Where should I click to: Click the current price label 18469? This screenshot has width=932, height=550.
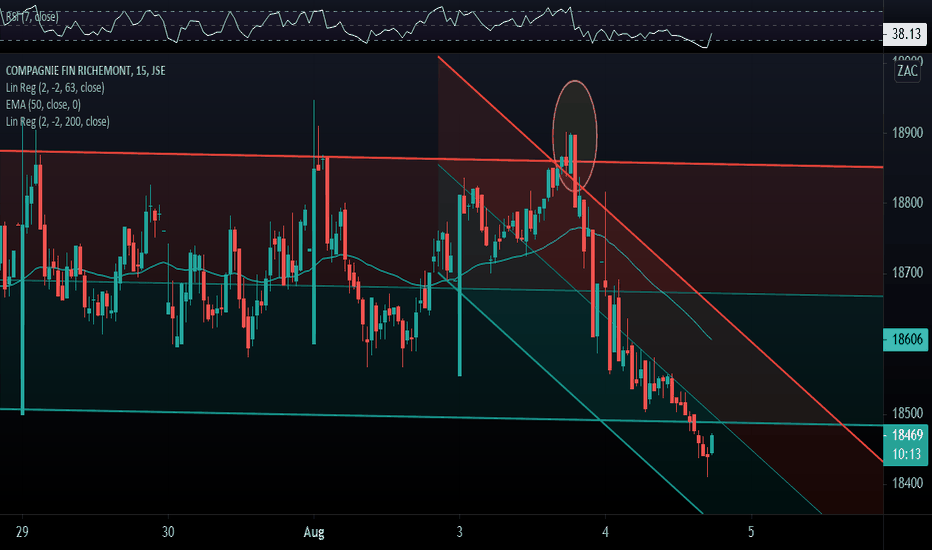pyautogui.click(x=906, y=435)
